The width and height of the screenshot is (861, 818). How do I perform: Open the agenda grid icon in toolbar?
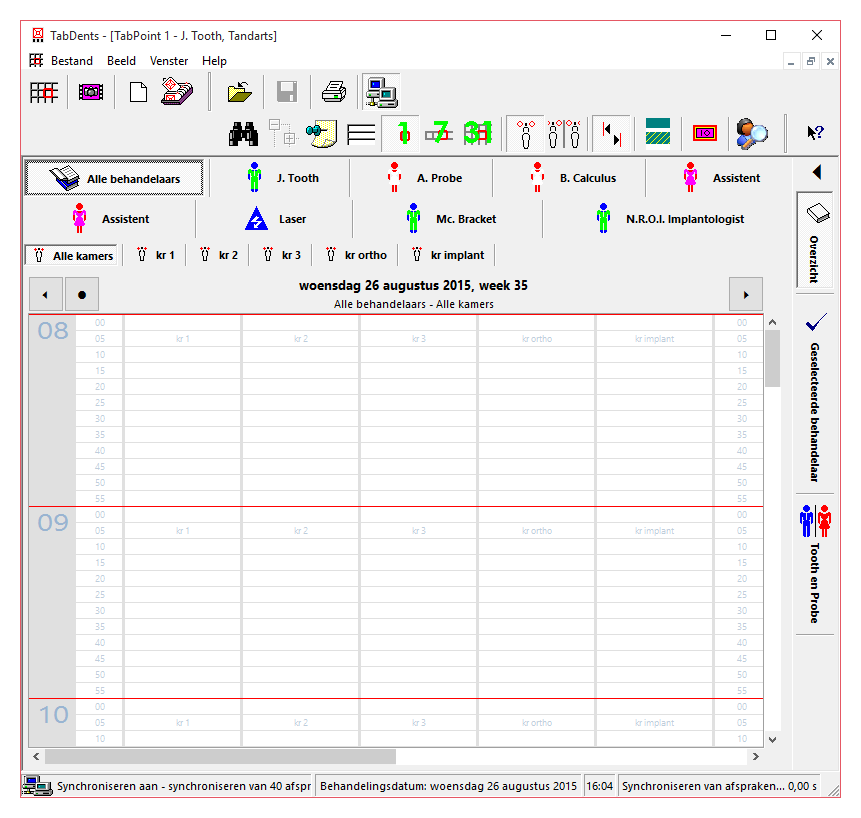(x=44, y=92)
